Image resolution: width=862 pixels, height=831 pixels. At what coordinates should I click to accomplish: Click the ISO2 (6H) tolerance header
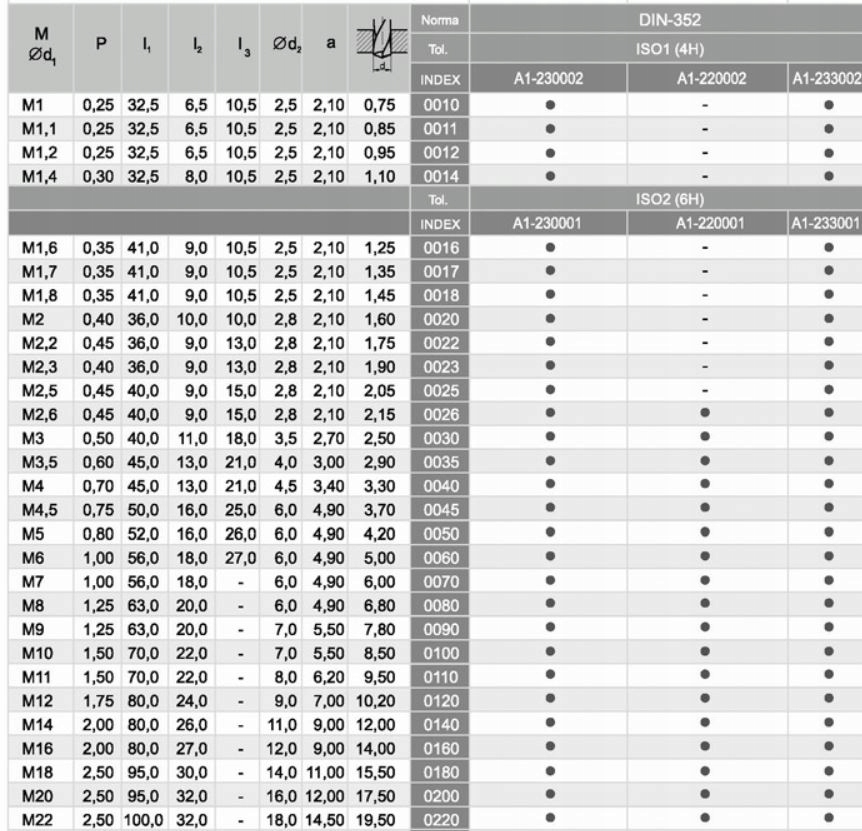[x=669, y=199]
